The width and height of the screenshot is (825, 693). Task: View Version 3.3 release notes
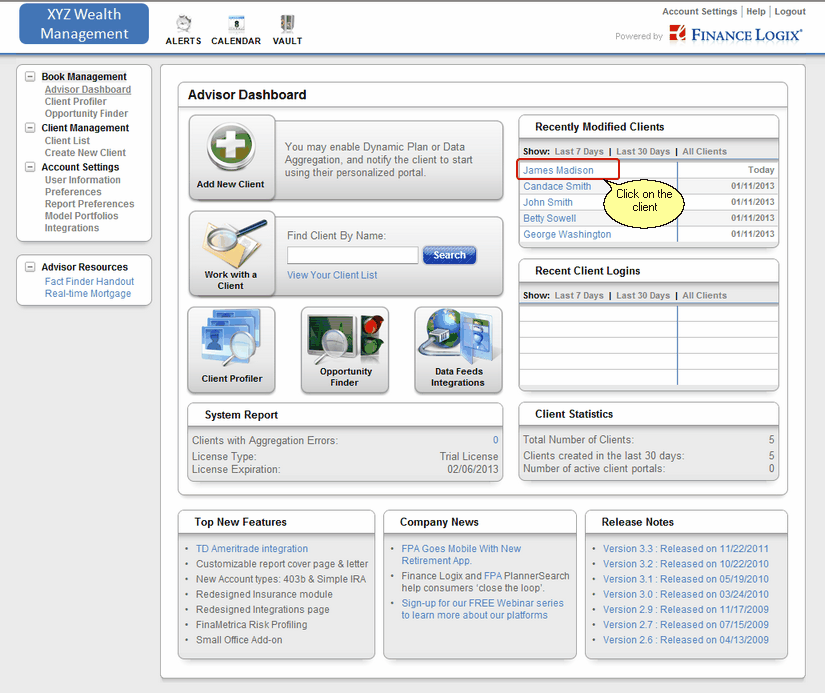(688, 548)
